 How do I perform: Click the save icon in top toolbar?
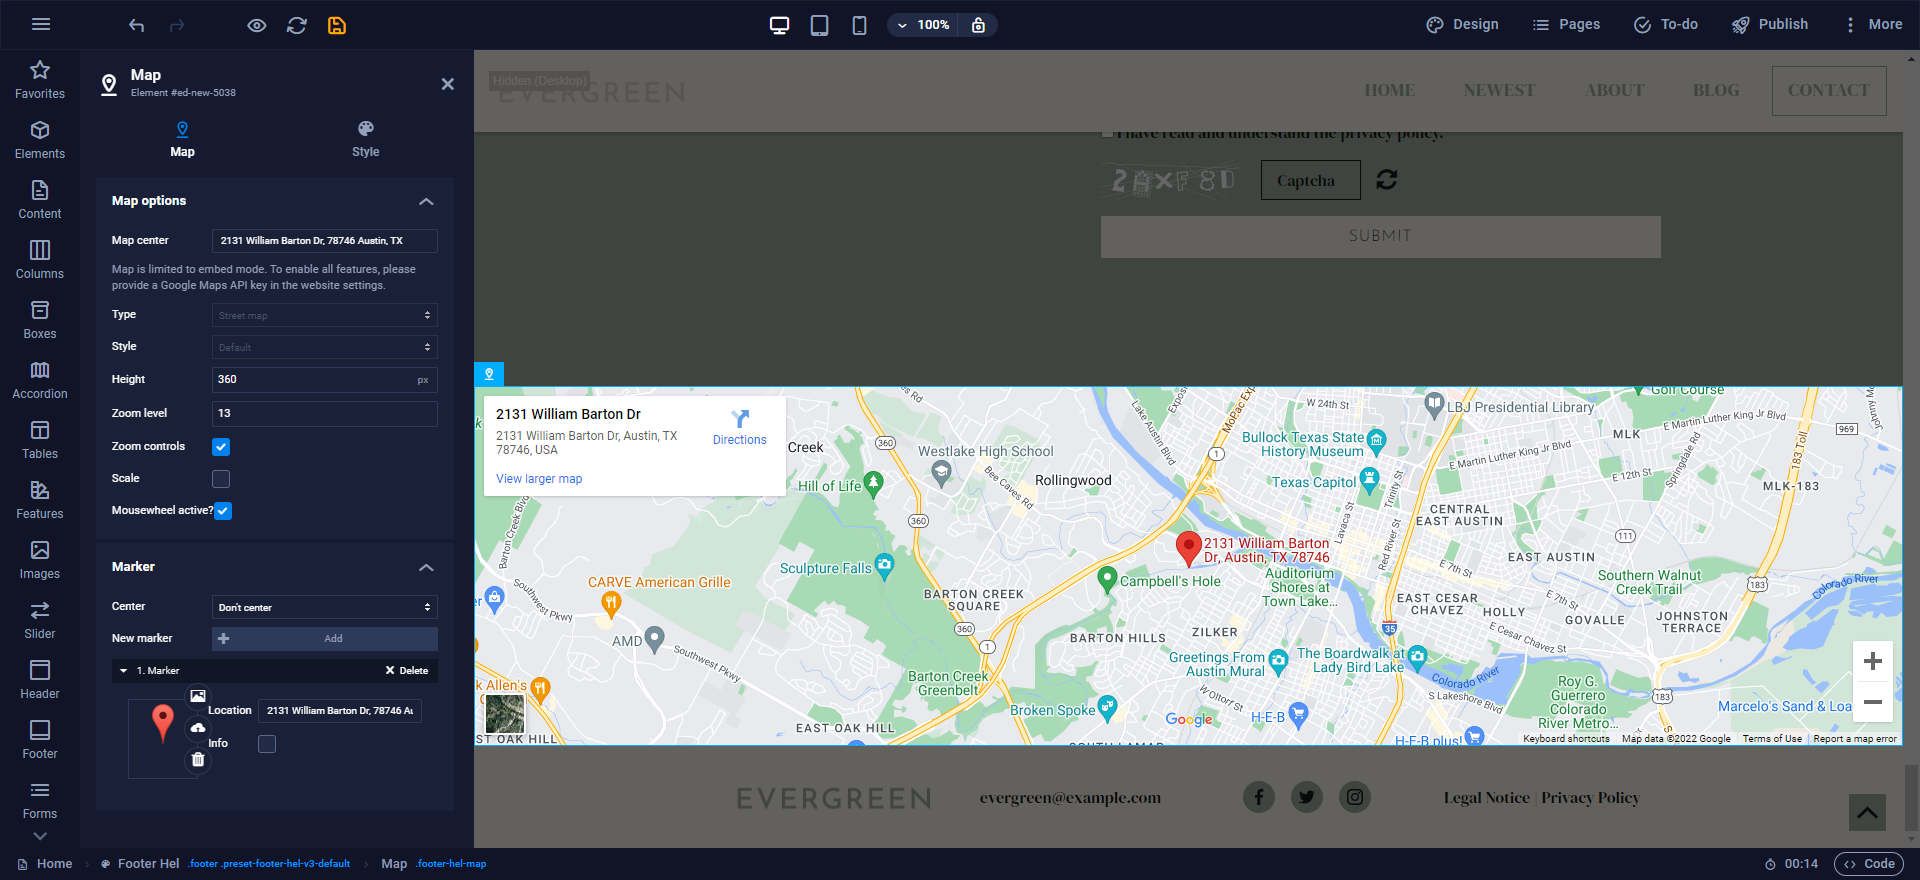coord(337,25)
